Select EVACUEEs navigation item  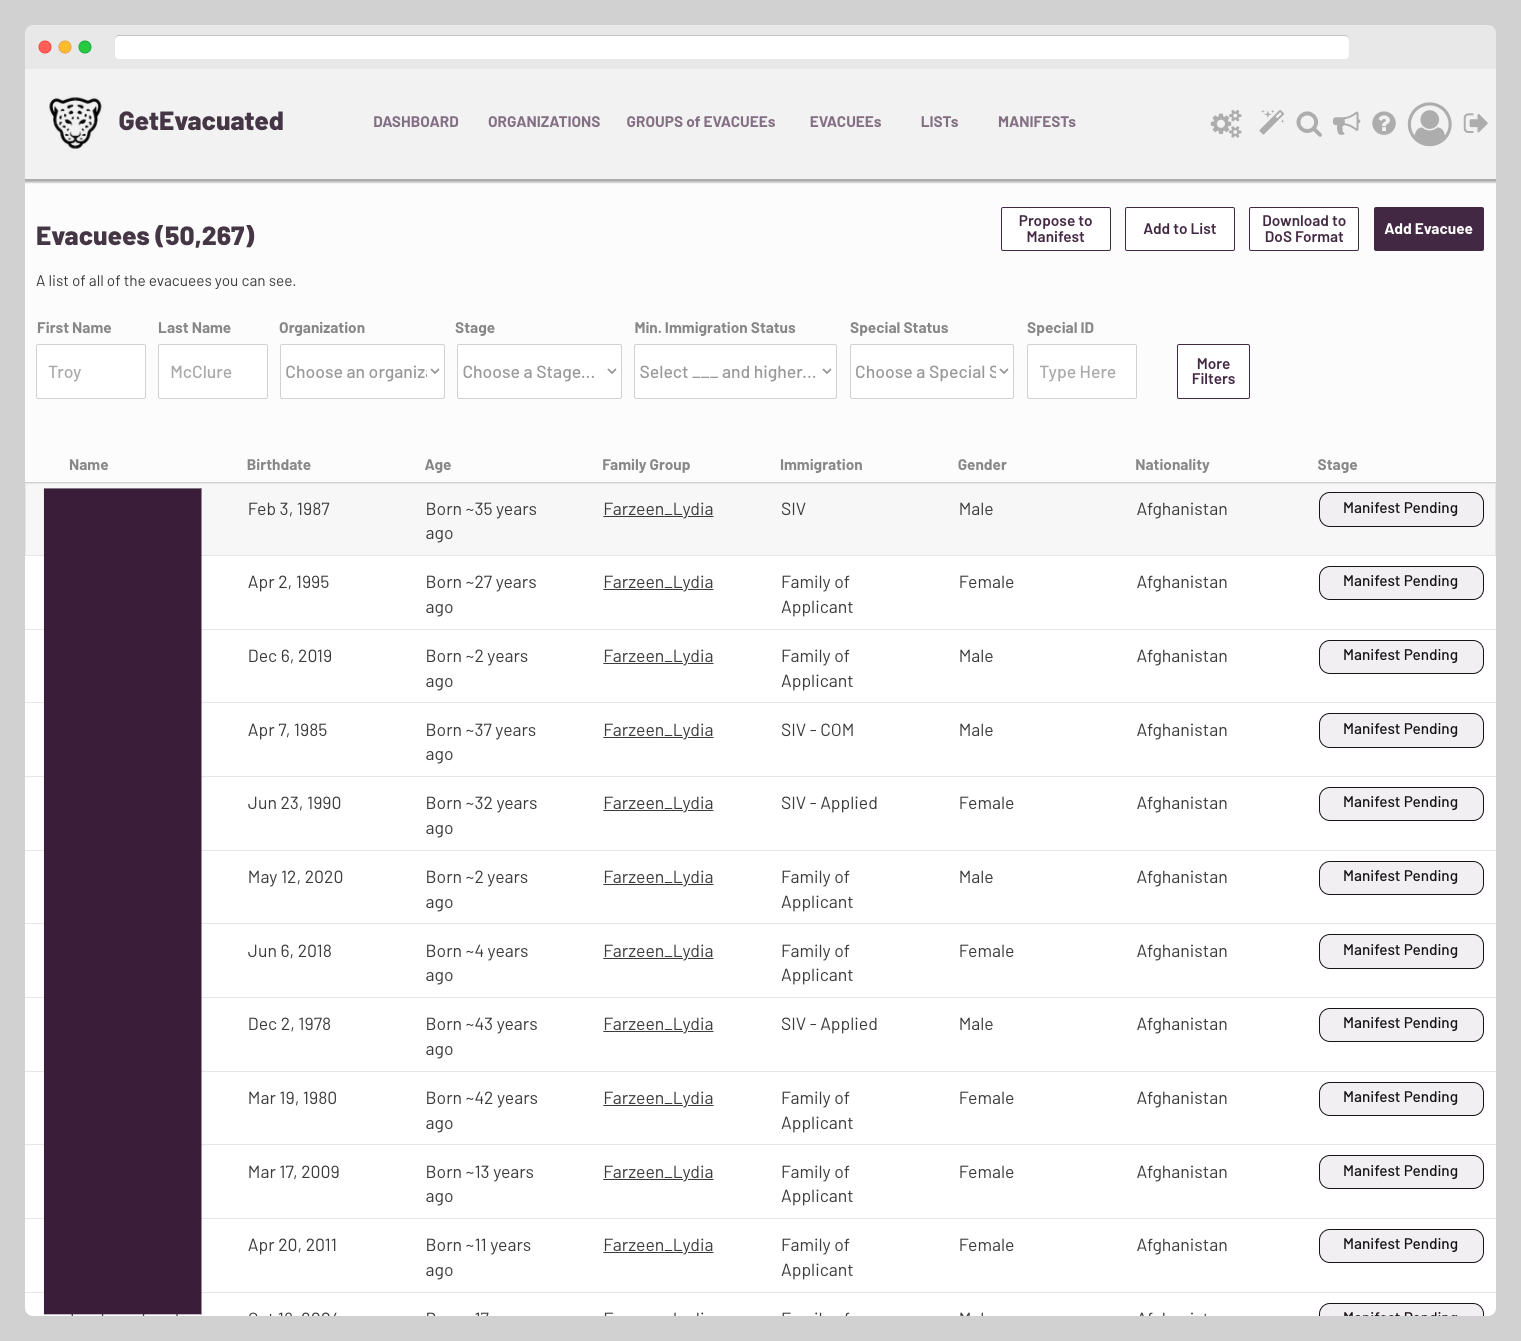[x=845, y=122]
